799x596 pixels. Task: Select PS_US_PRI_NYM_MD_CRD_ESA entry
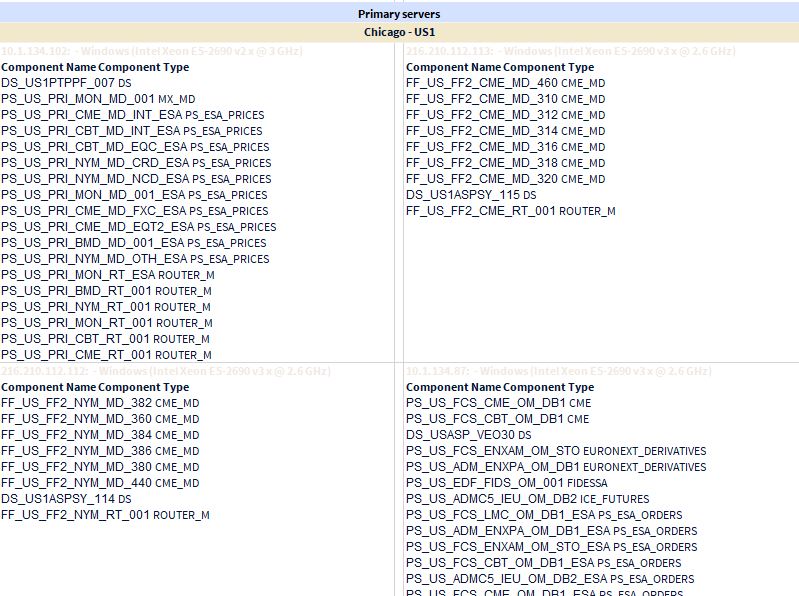[x=136, y=163]
